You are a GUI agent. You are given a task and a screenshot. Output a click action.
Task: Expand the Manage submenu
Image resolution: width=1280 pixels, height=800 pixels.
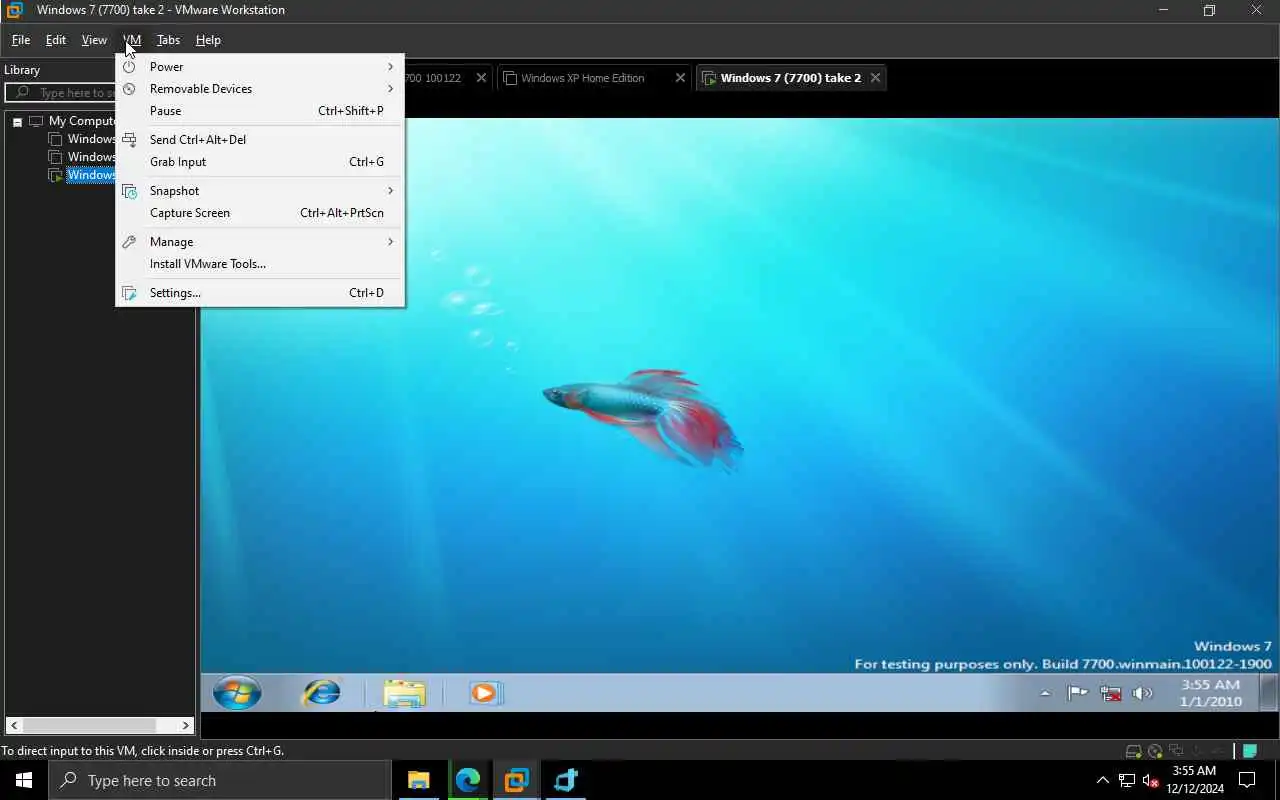[260, 242]
